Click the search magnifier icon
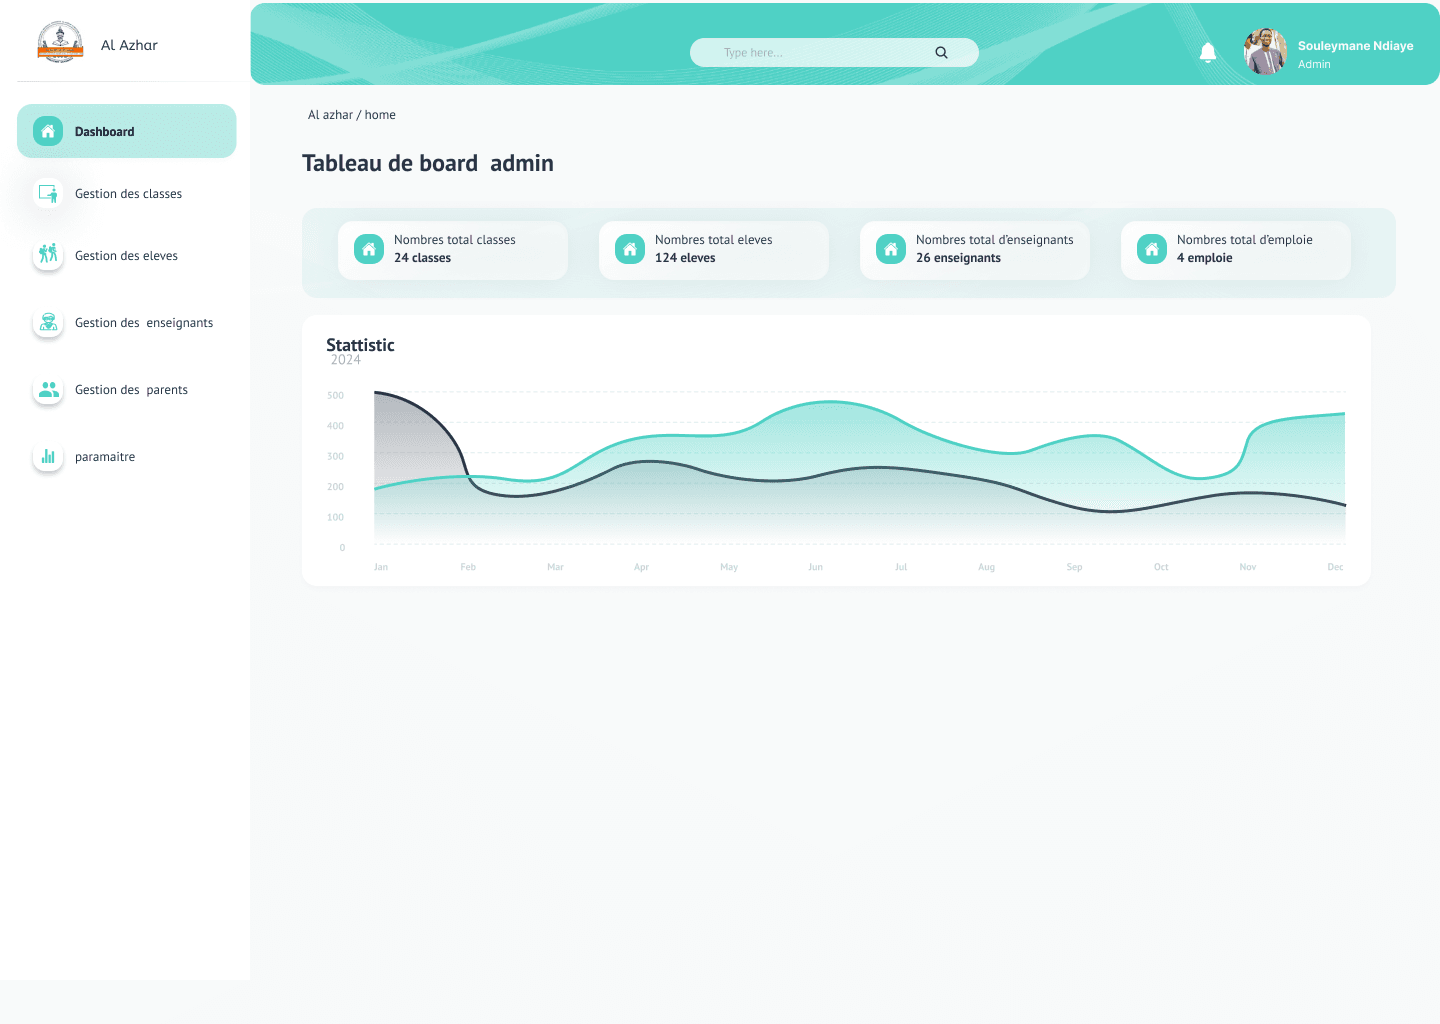This screenshot has height=1024, width=1440. tap(941, 53)
